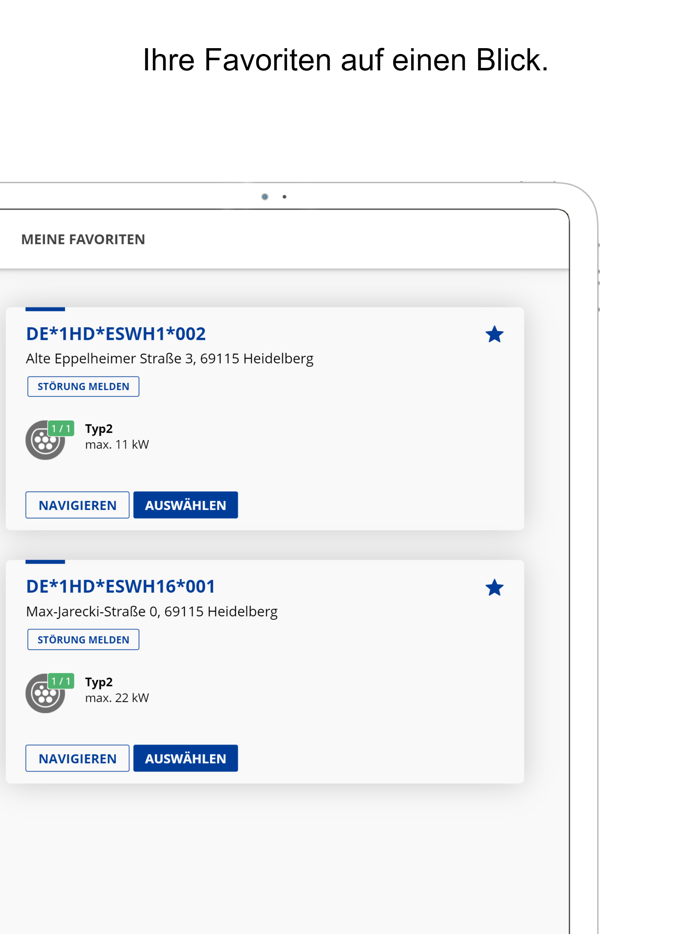
Task: Click Typ2 plug icon of 11 kW charger
Action: [45, 441]
